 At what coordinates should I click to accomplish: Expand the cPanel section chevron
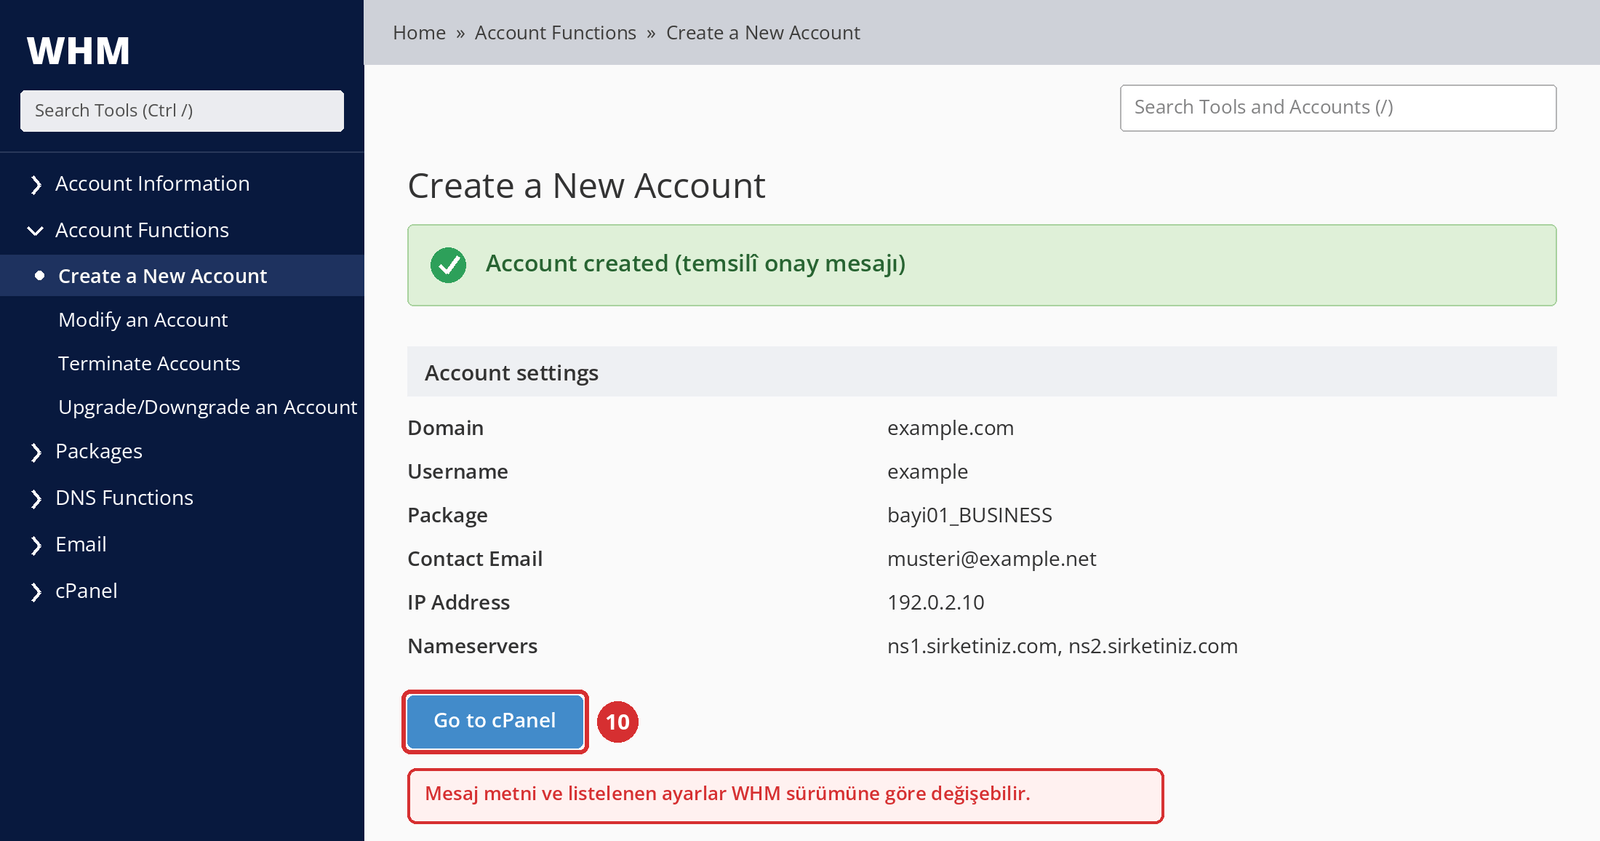tap(36, 592)
